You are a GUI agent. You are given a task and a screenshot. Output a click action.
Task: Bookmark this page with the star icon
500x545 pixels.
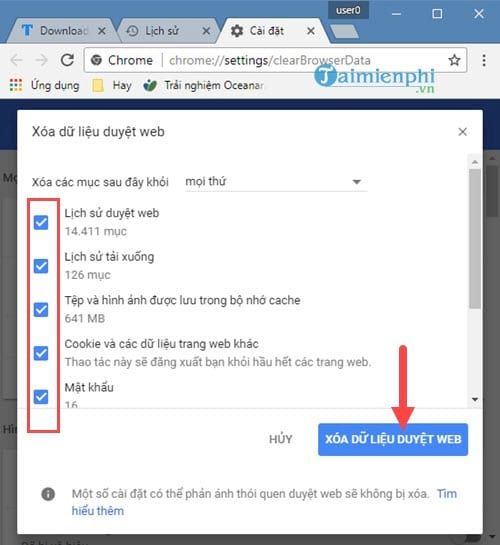(x=454, y=60)
